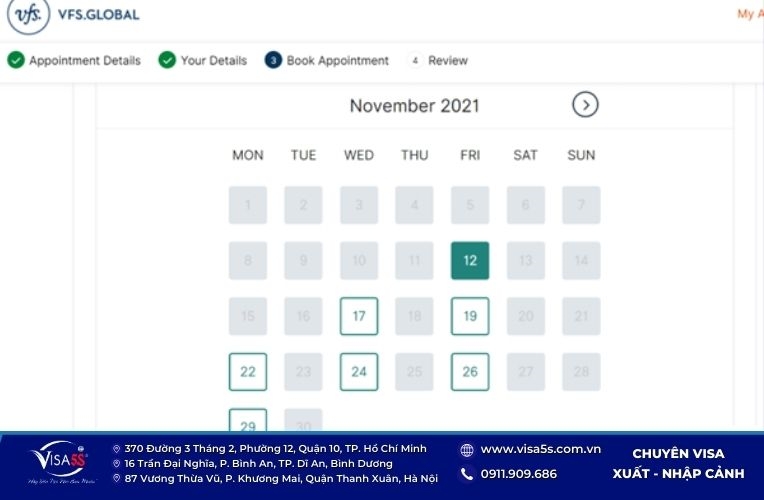Click the phone icon beside hotline number
Viewport: 764px width, 500px height.
(467, 474)
